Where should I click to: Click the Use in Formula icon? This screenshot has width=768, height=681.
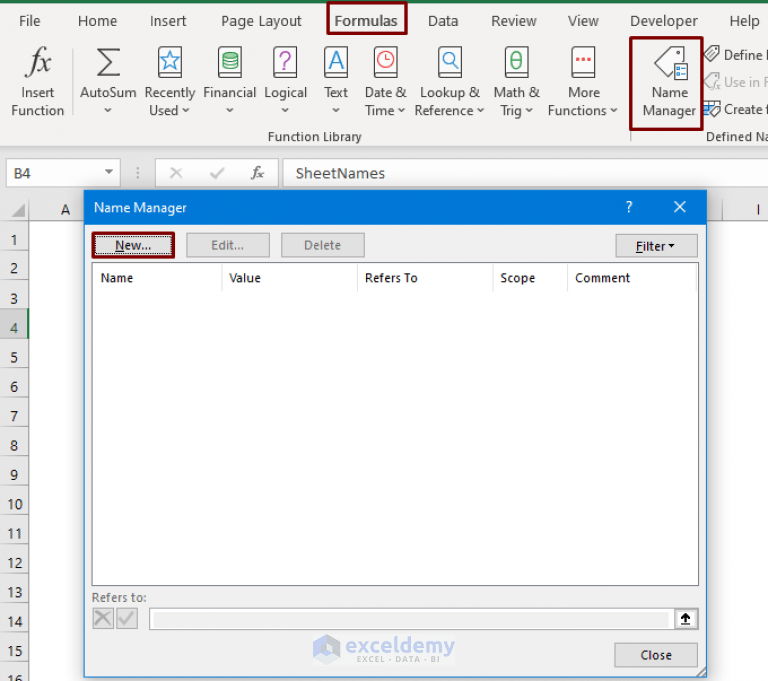coord(712,81)
